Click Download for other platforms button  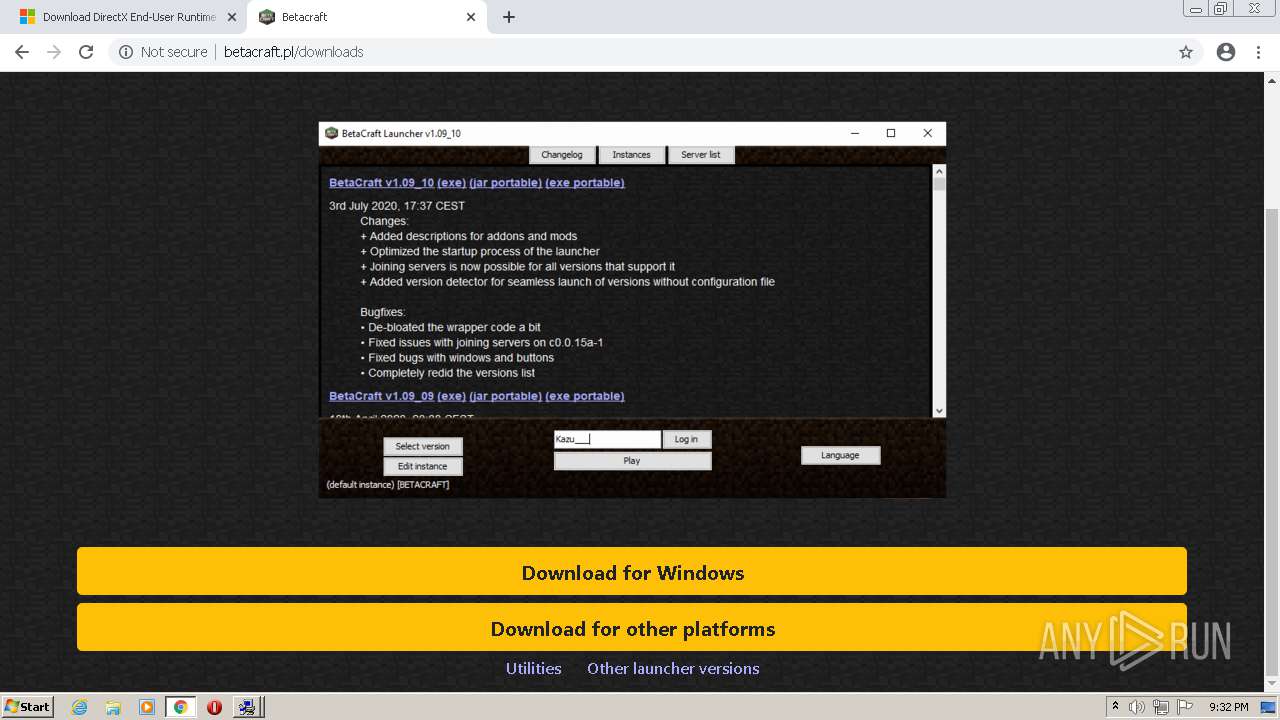pyautogui.click(x=632, y=628)
